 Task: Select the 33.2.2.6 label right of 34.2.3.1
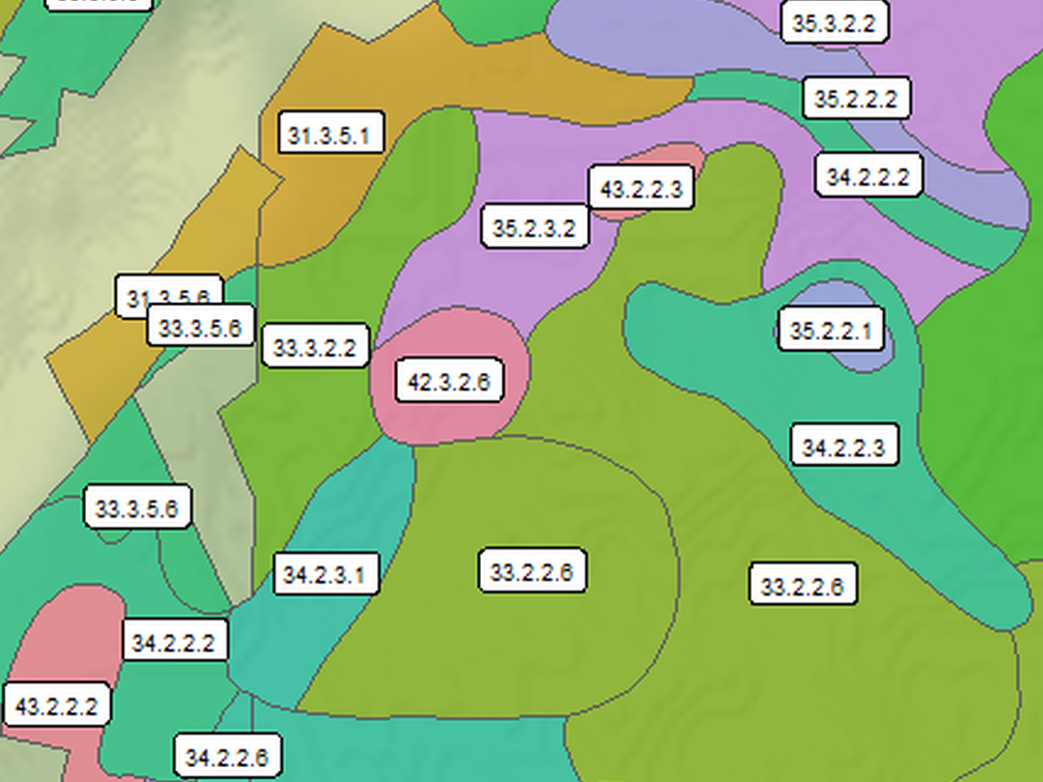532,572
